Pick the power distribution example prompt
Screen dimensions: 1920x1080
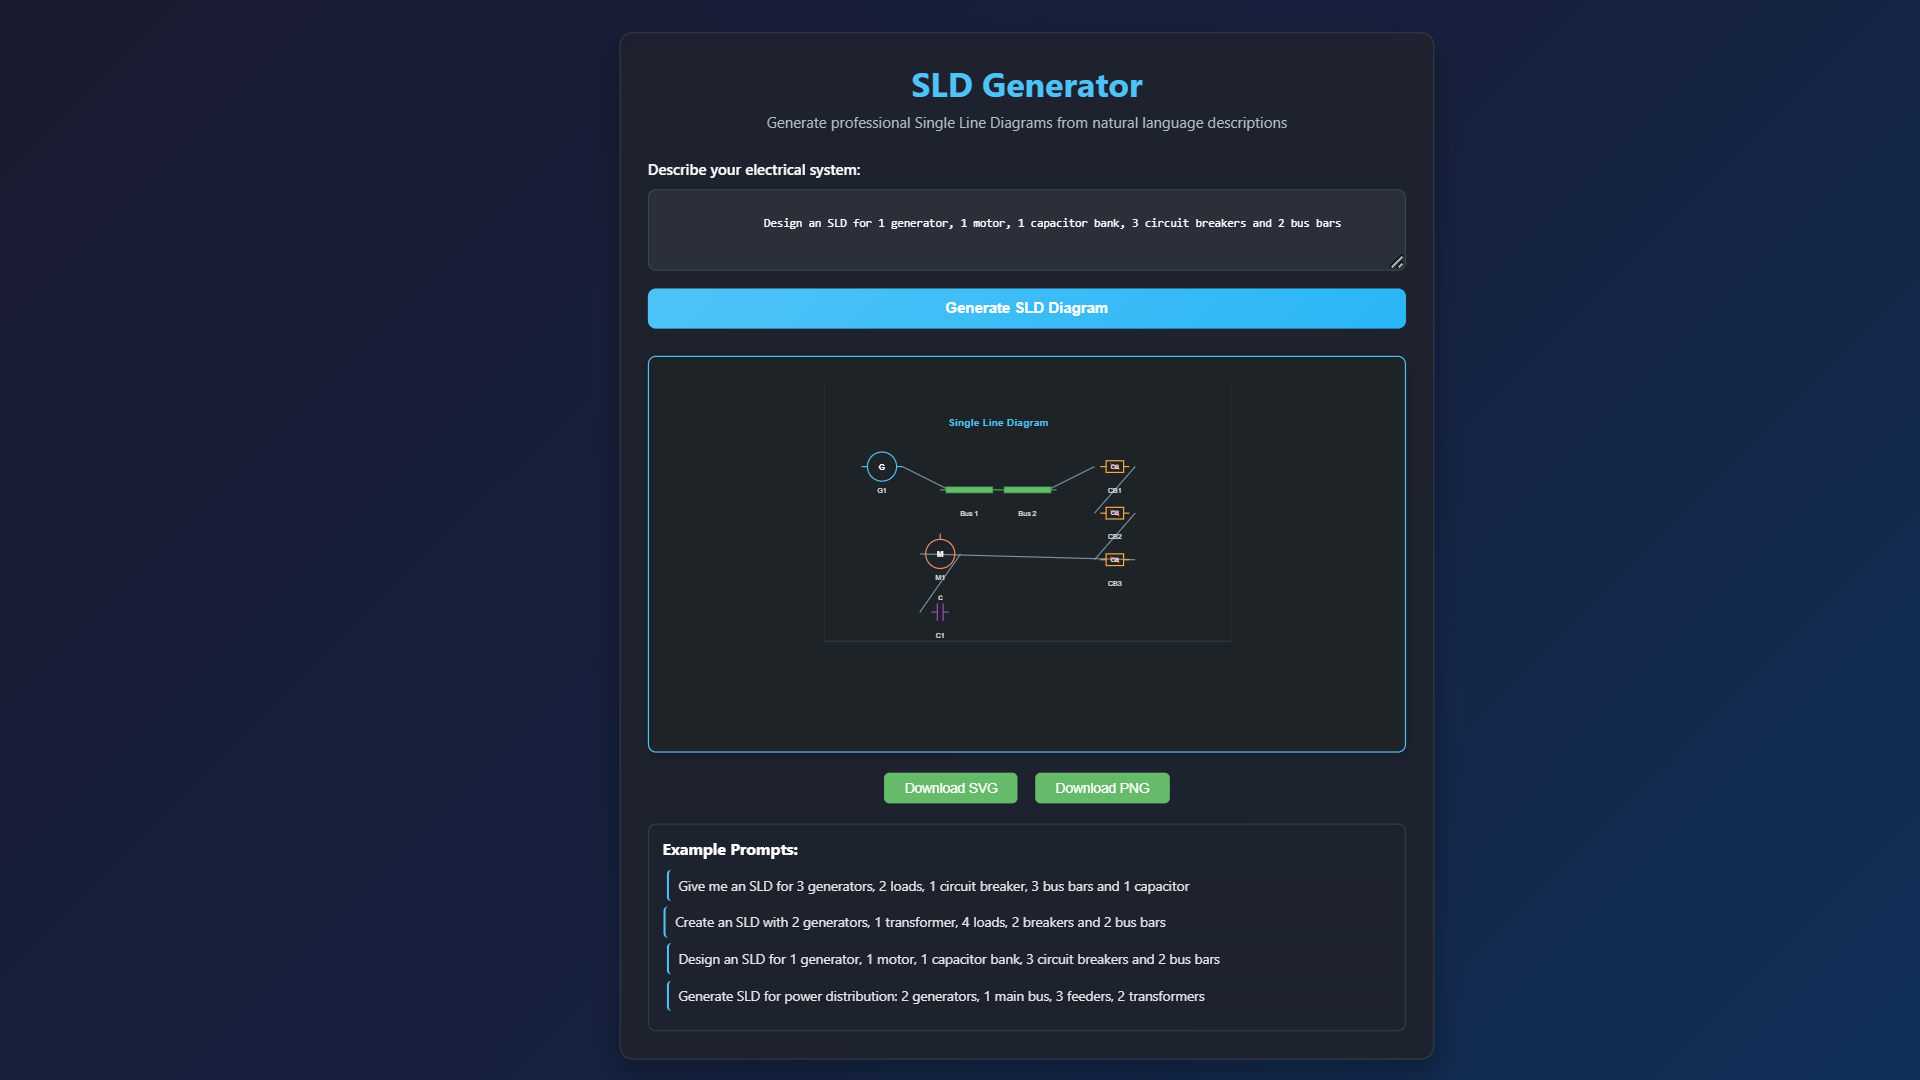click(x=941, y=996)
